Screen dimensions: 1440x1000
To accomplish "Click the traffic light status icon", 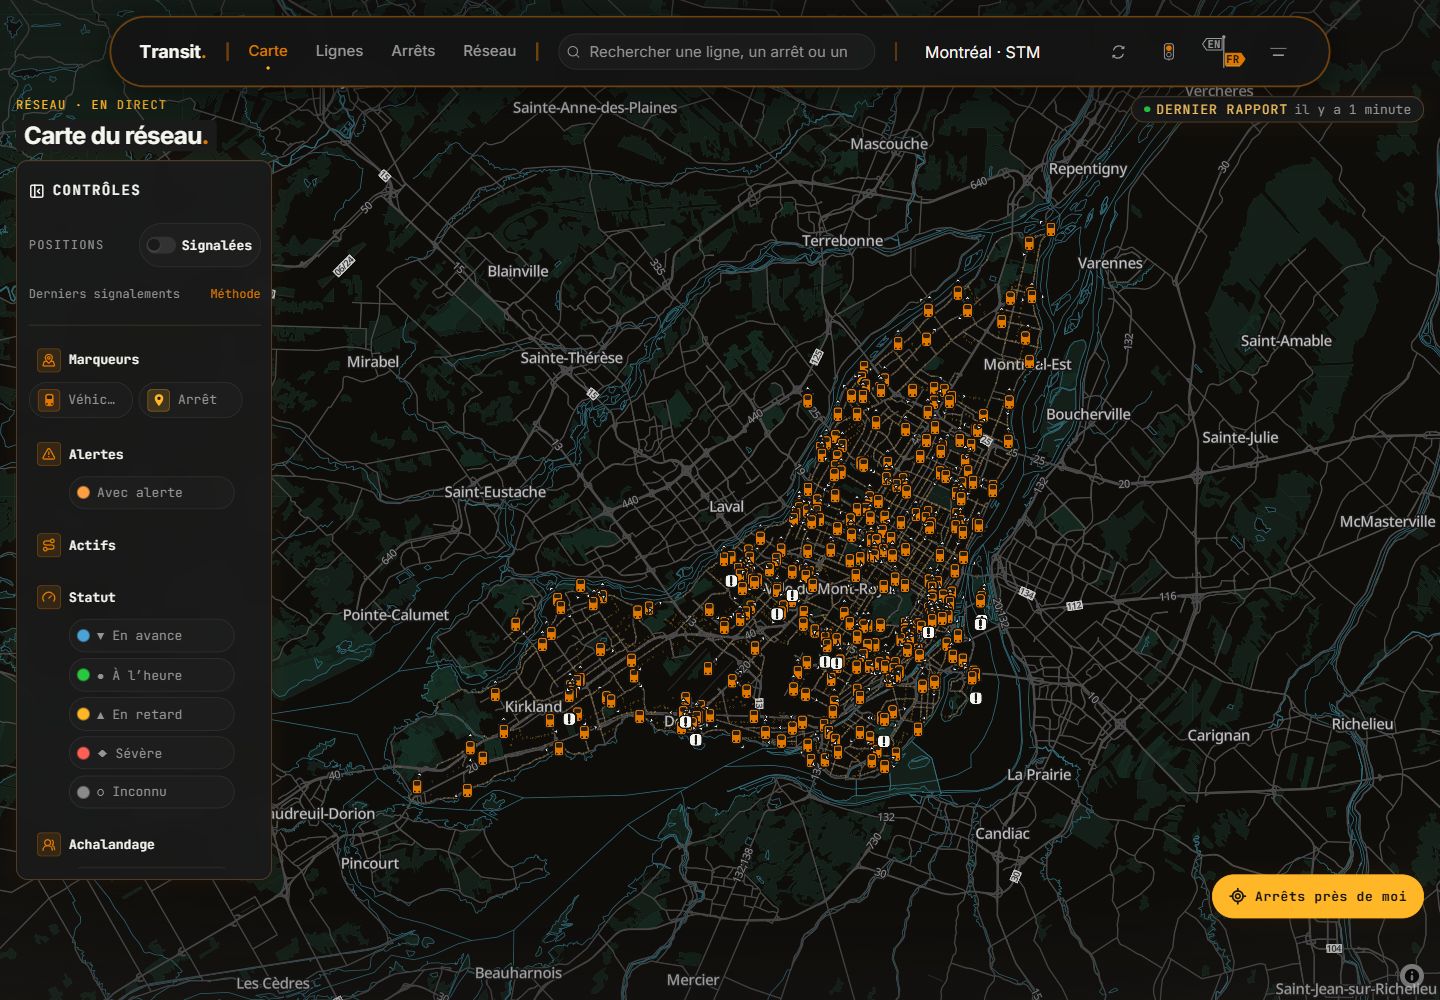I will pos(1168,52).
